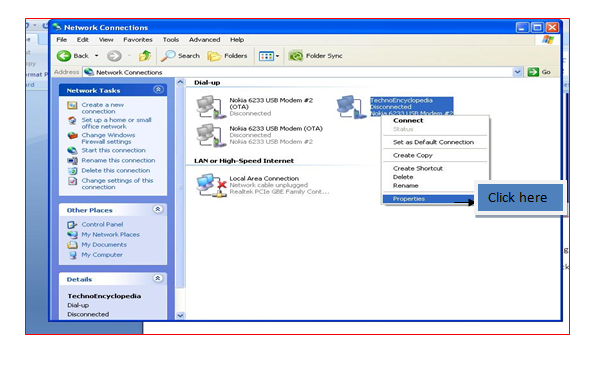Image resolution: width=603 pixels, height=368 pixels.
Task: Click the home network setup icon
Action: 72,120
